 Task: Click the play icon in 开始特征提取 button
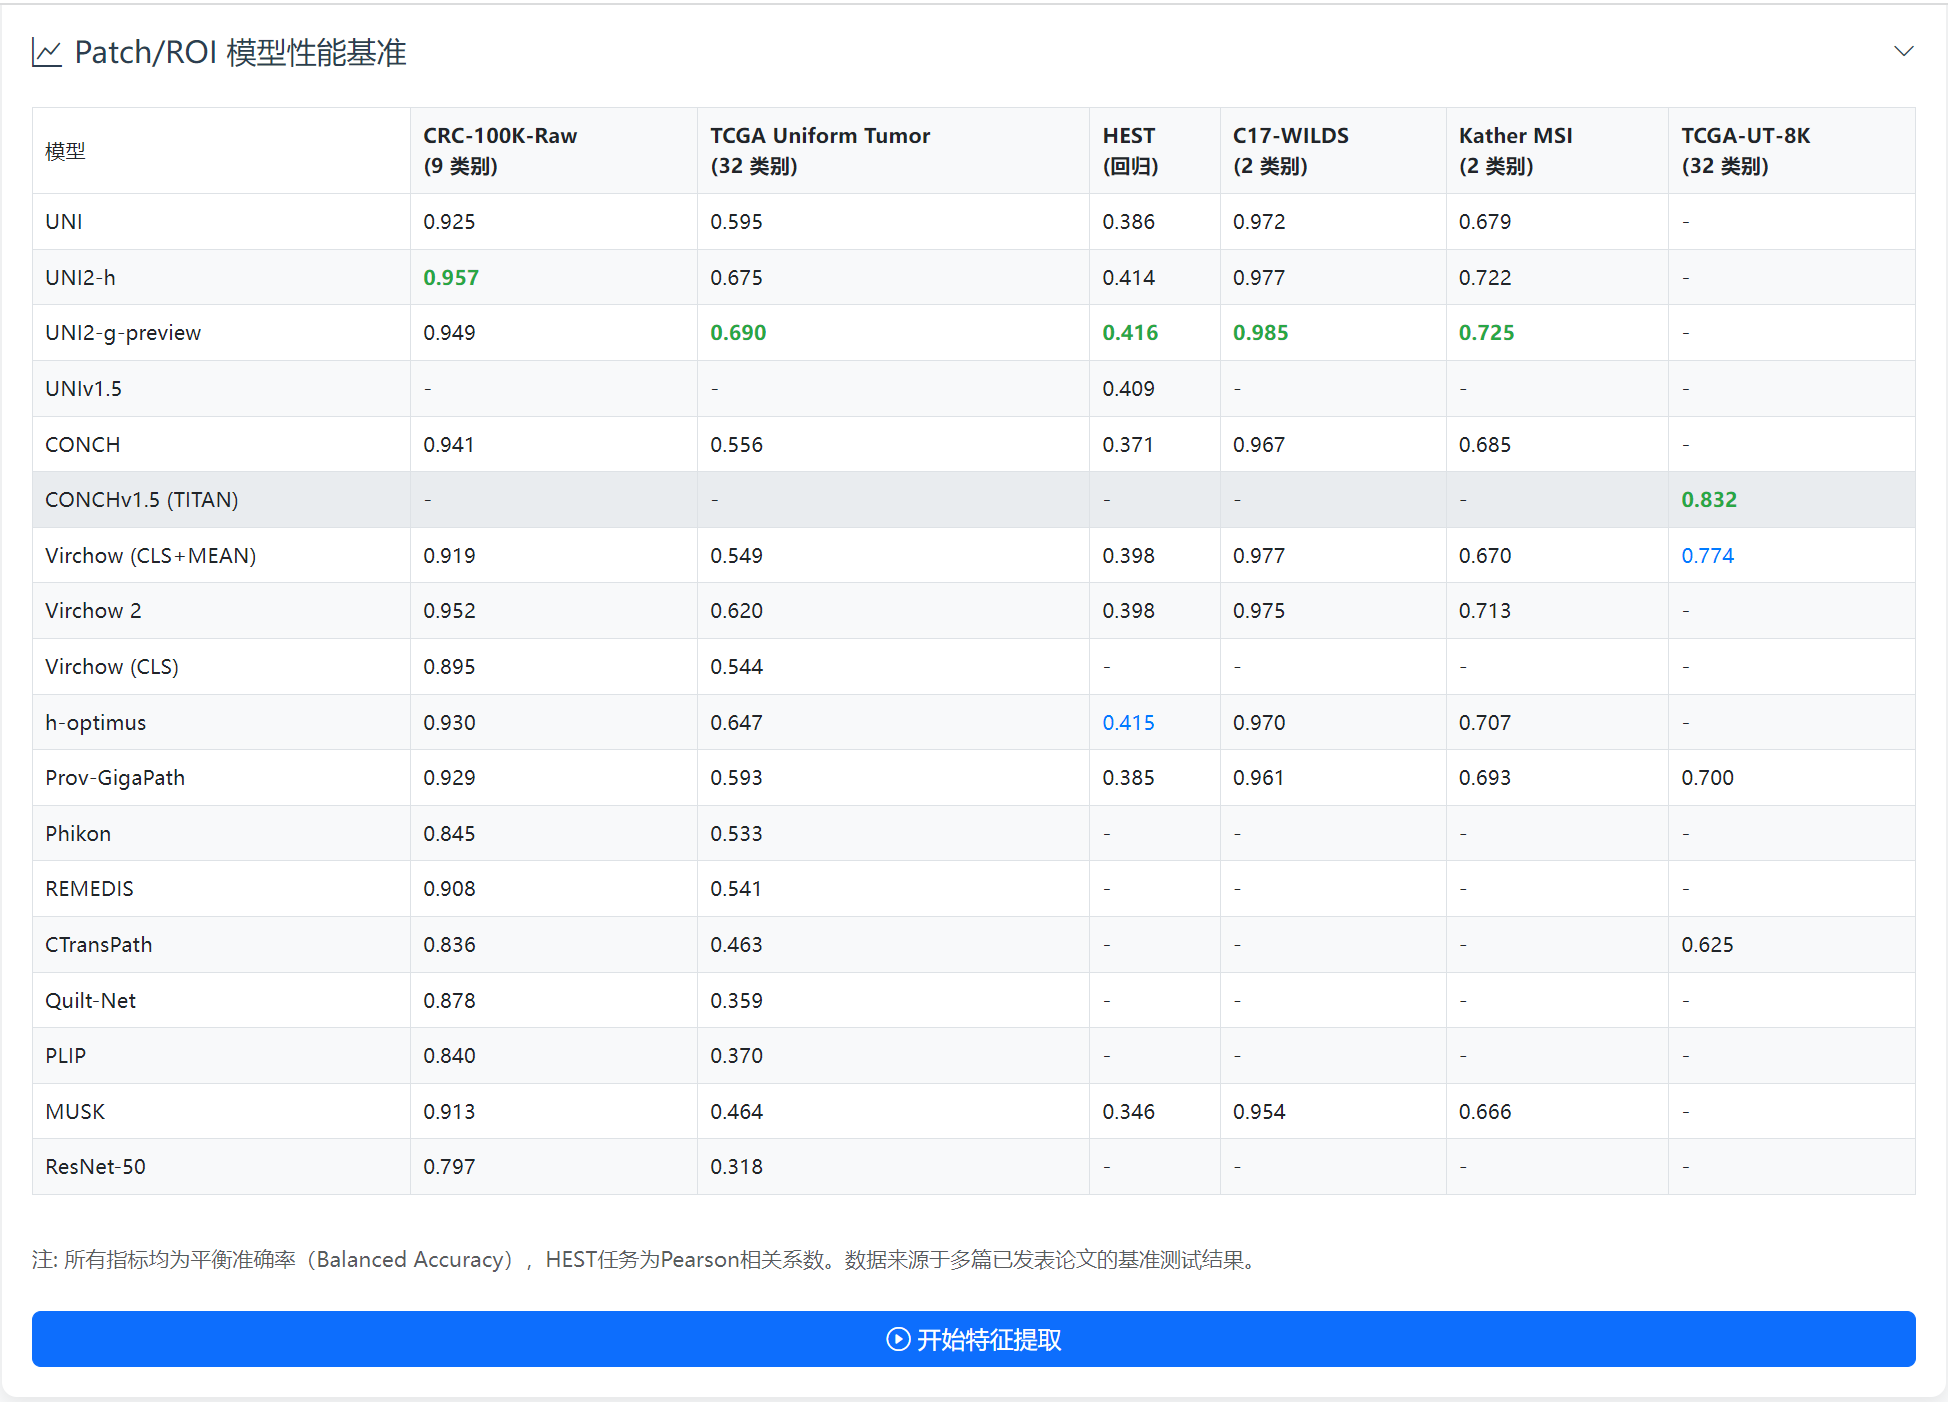(898, 1339)
